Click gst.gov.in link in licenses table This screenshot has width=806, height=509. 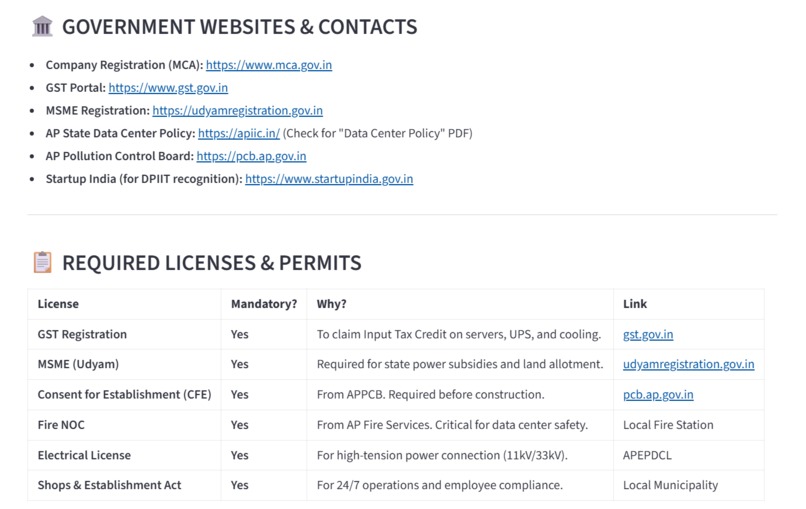pyautogui.click(x=648, y=335)
